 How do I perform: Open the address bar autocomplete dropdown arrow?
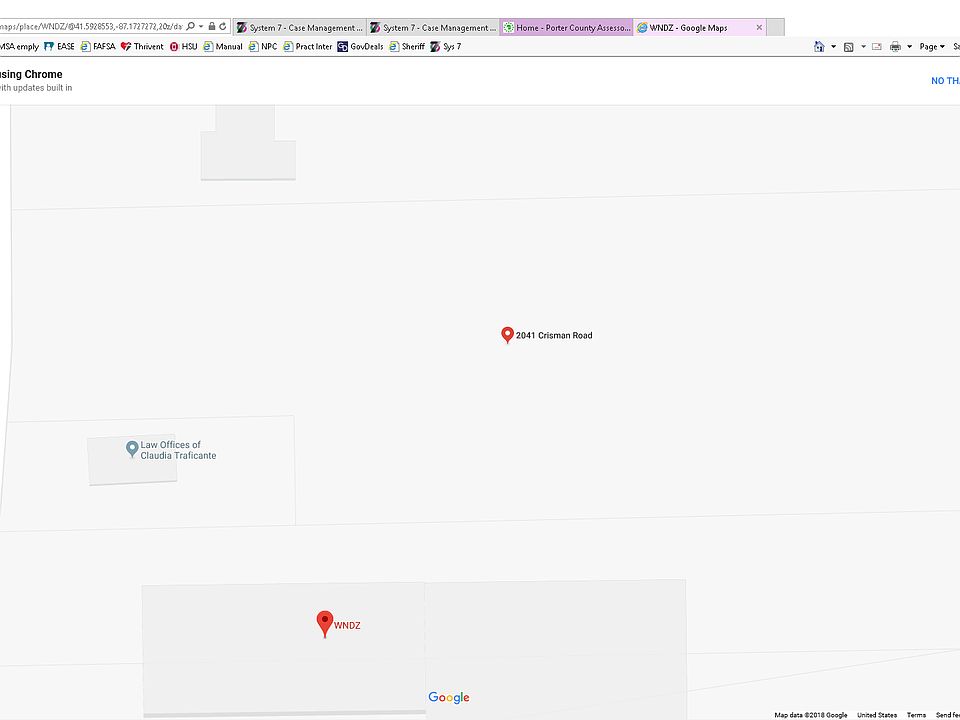201,27
